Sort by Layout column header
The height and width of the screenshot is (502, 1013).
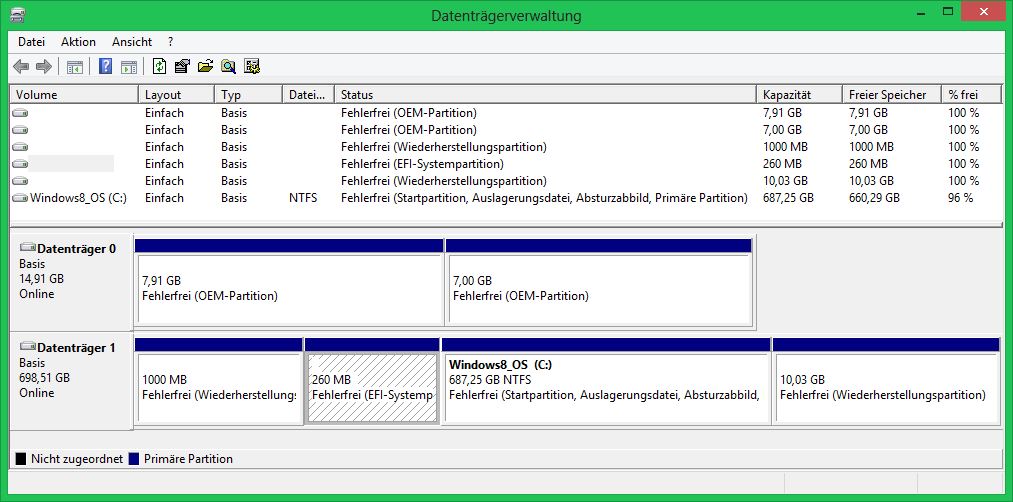[x=176, y=95]
